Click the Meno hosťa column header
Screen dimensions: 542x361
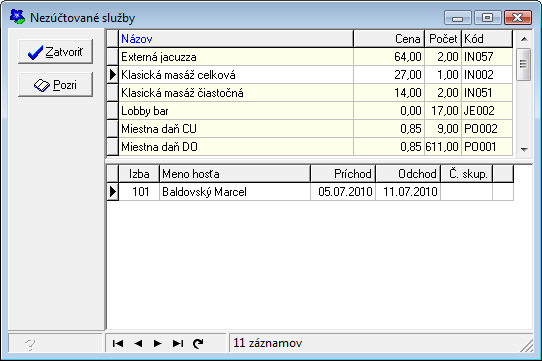pos(235,174)
